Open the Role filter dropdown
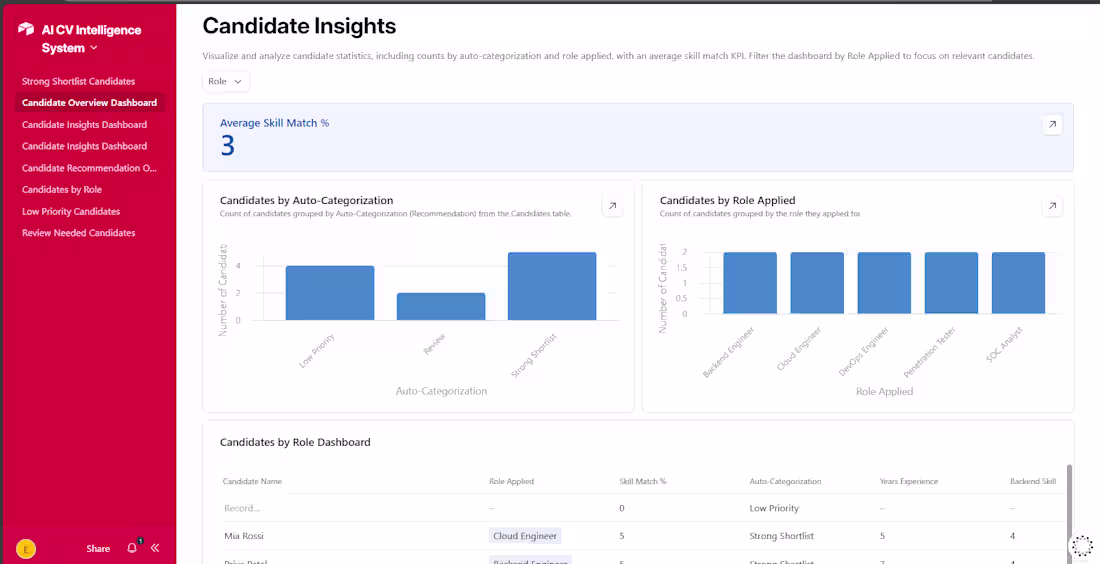This screenshot has width=1100, height=564. tap(226, 81)
